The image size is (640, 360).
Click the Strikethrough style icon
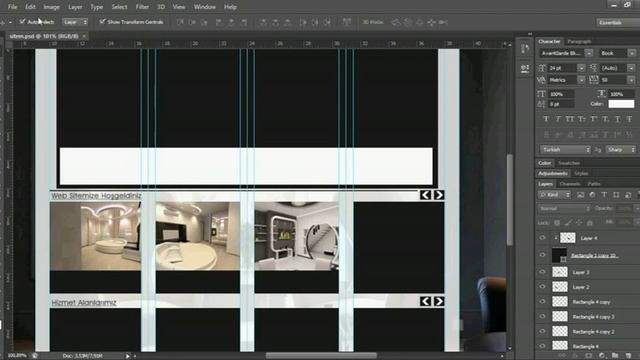(629, 119)
